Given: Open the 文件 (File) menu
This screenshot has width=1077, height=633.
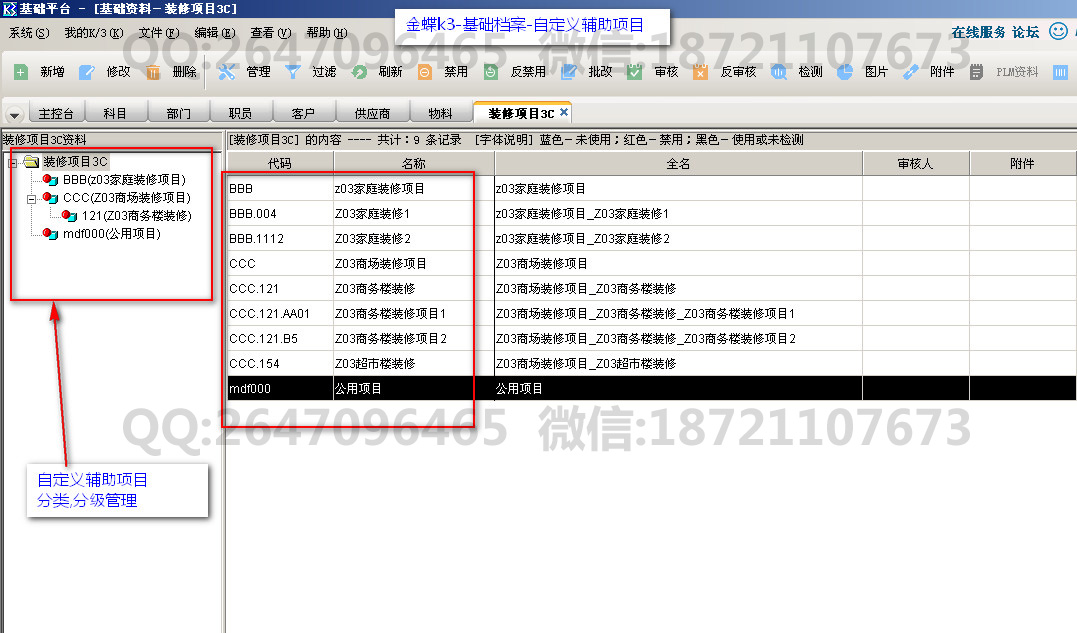Looking at the screenshot, I should pos(157,33).
